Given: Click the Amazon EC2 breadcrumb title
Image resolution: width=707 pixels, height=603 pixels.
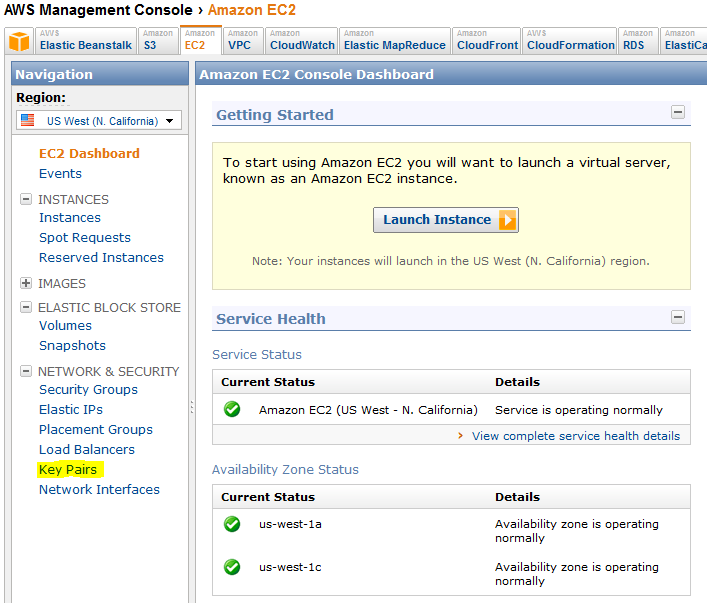Looking at the screenshot, I should pyautogui.click(x=252, y=10).
